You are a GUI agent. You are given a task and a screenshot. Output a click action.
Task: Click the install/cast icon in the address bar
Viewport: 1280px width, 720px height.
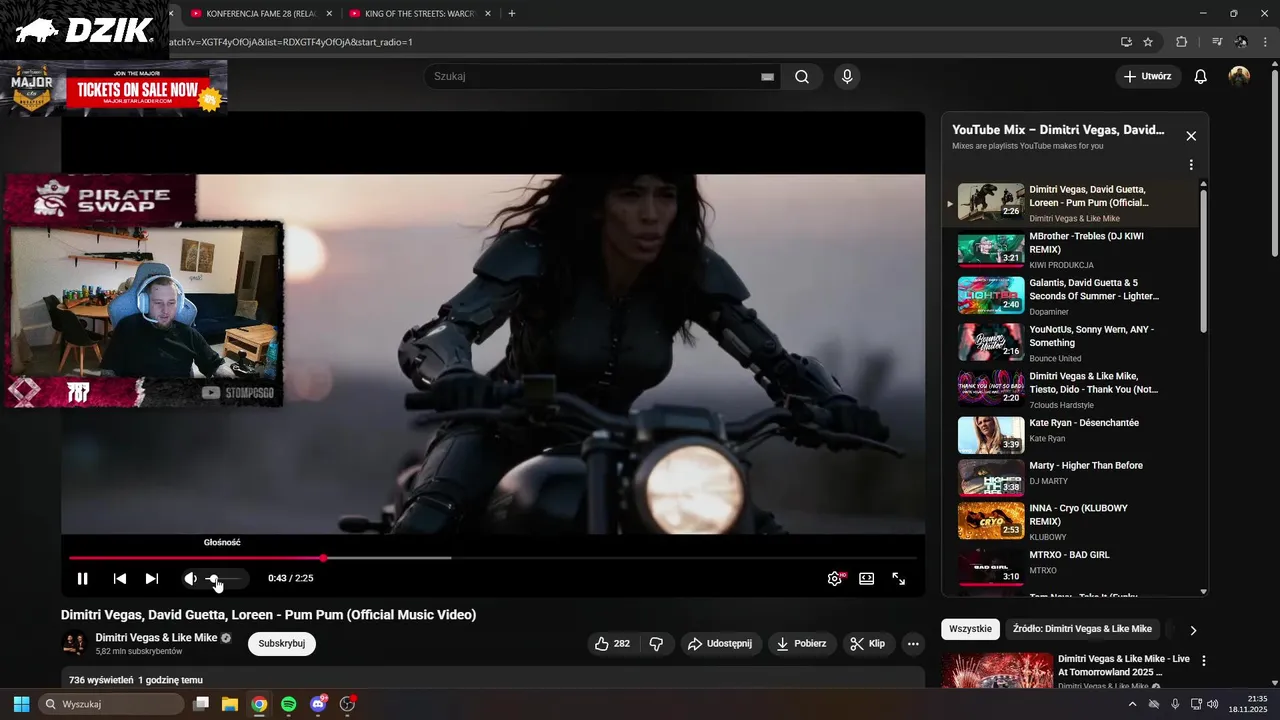pyautogui.click(x=1126, y=42)
